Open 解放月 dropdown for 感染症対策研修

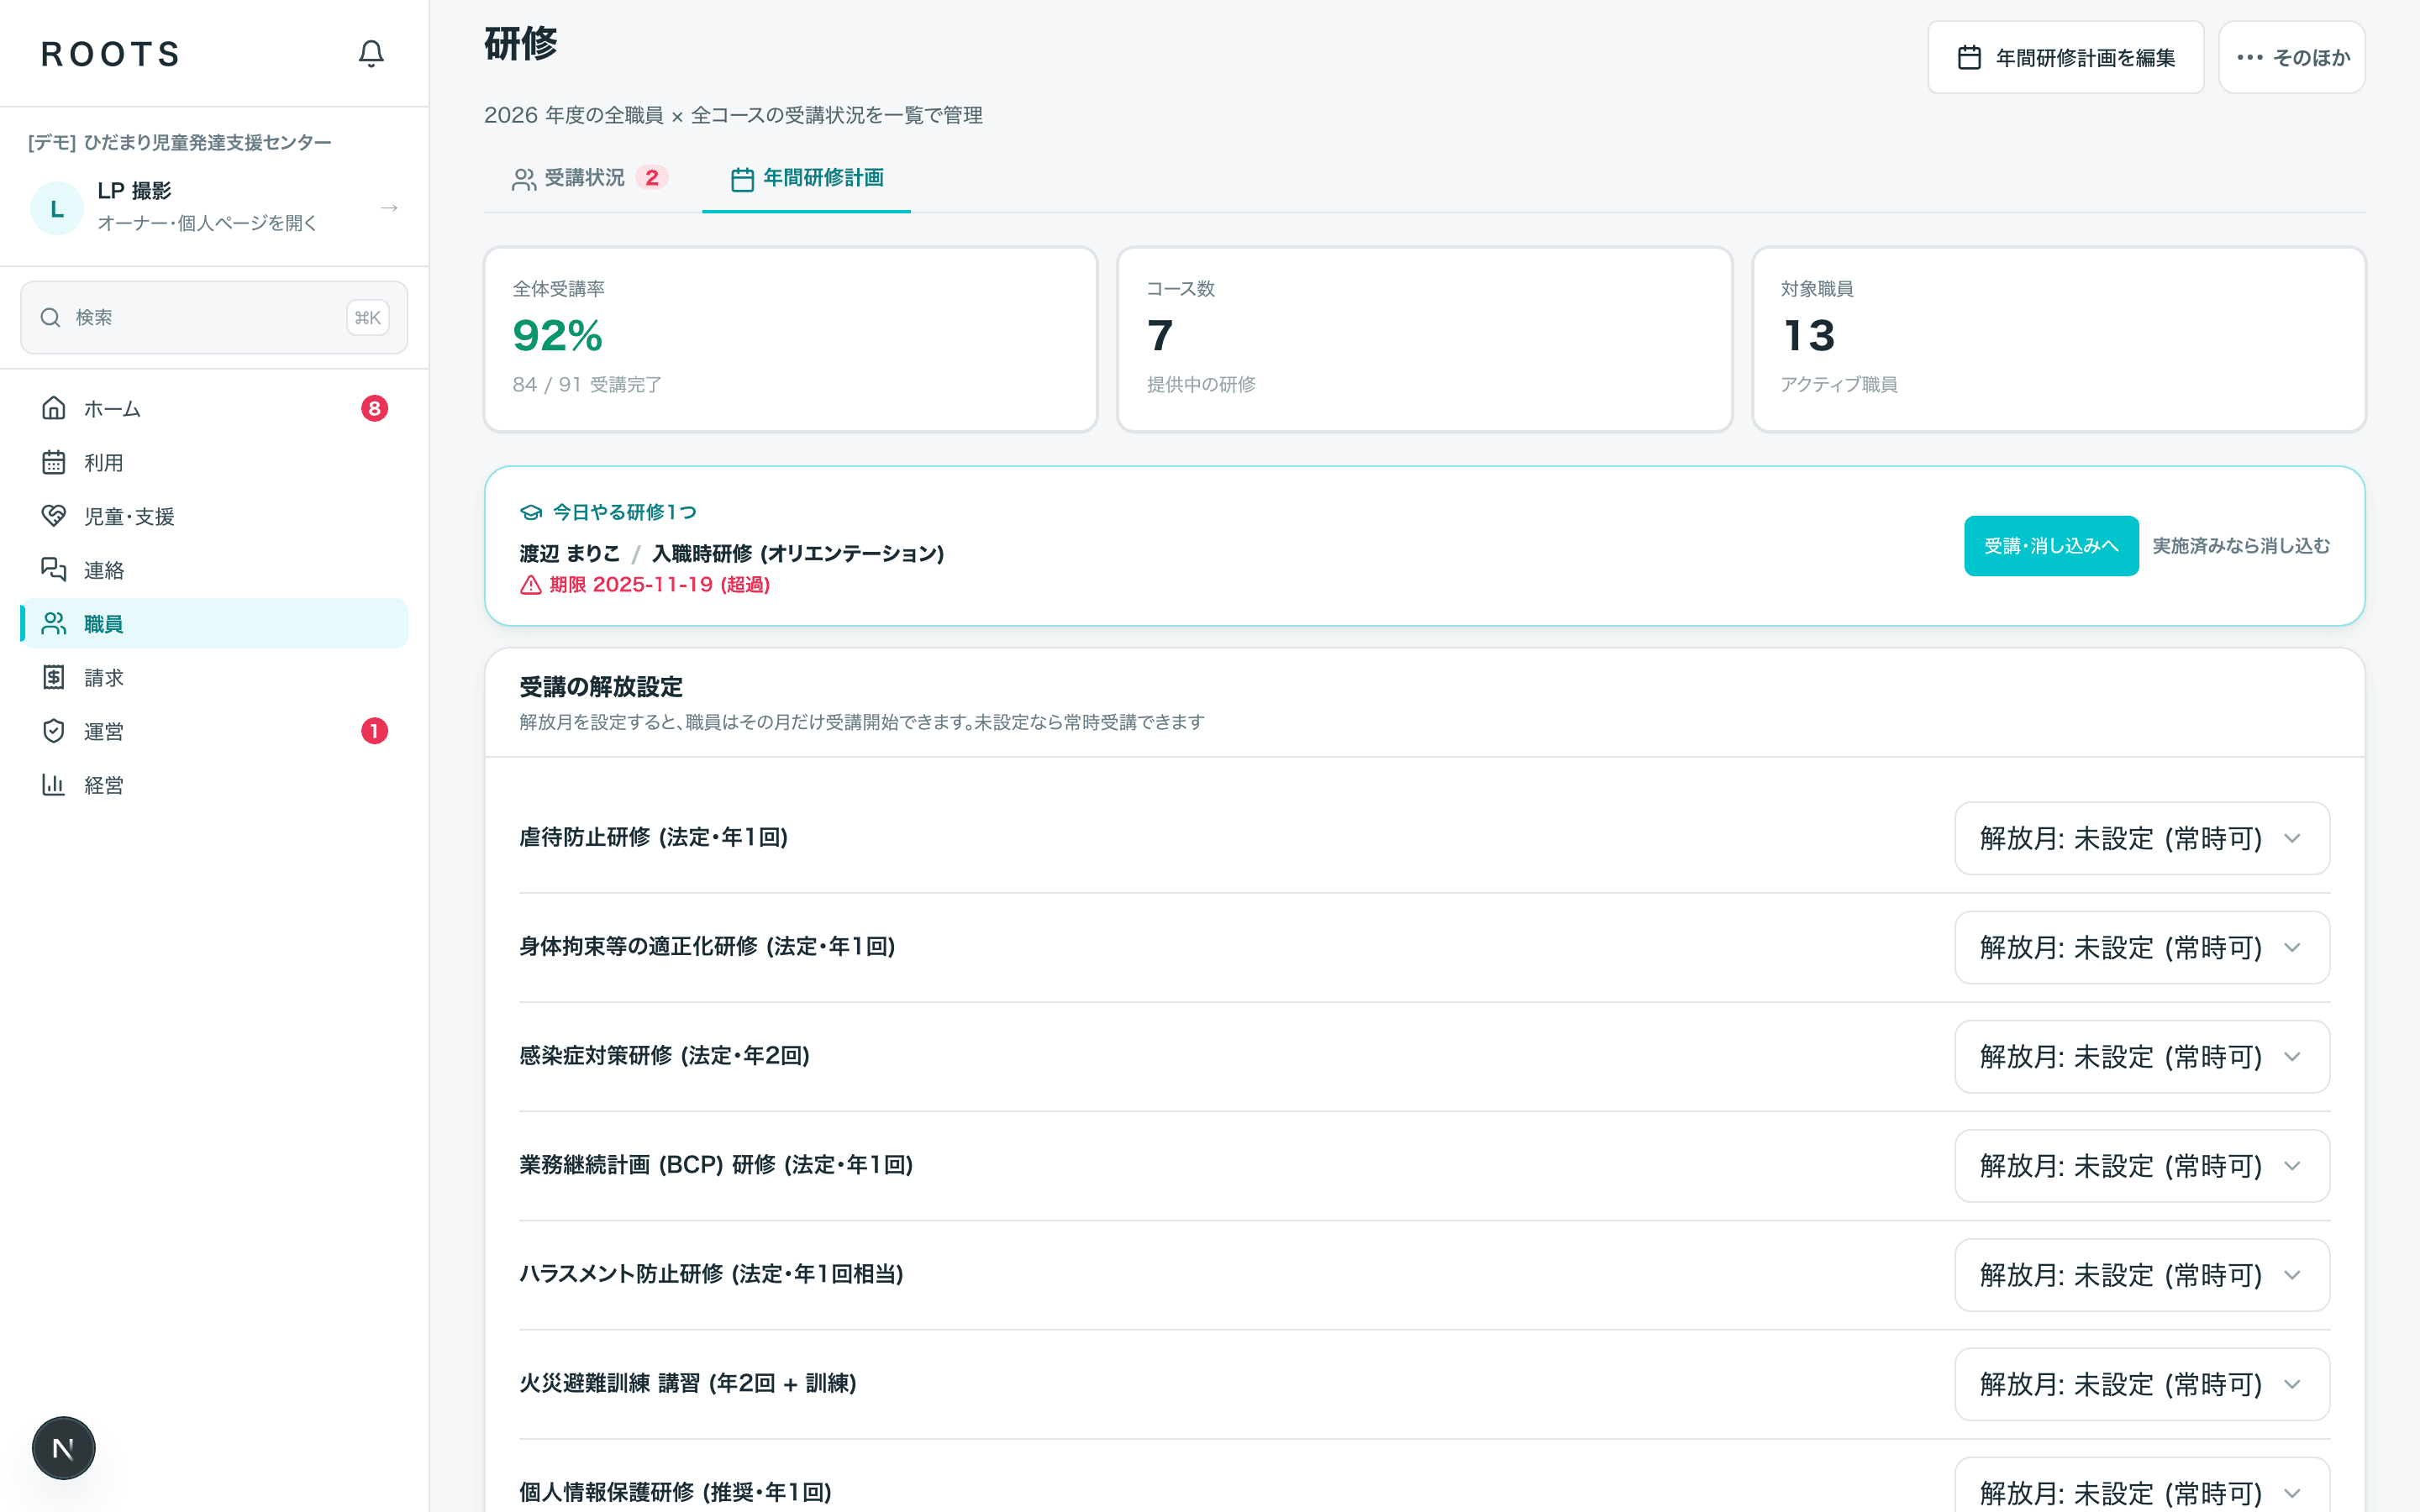[x=2142, y=1056]
